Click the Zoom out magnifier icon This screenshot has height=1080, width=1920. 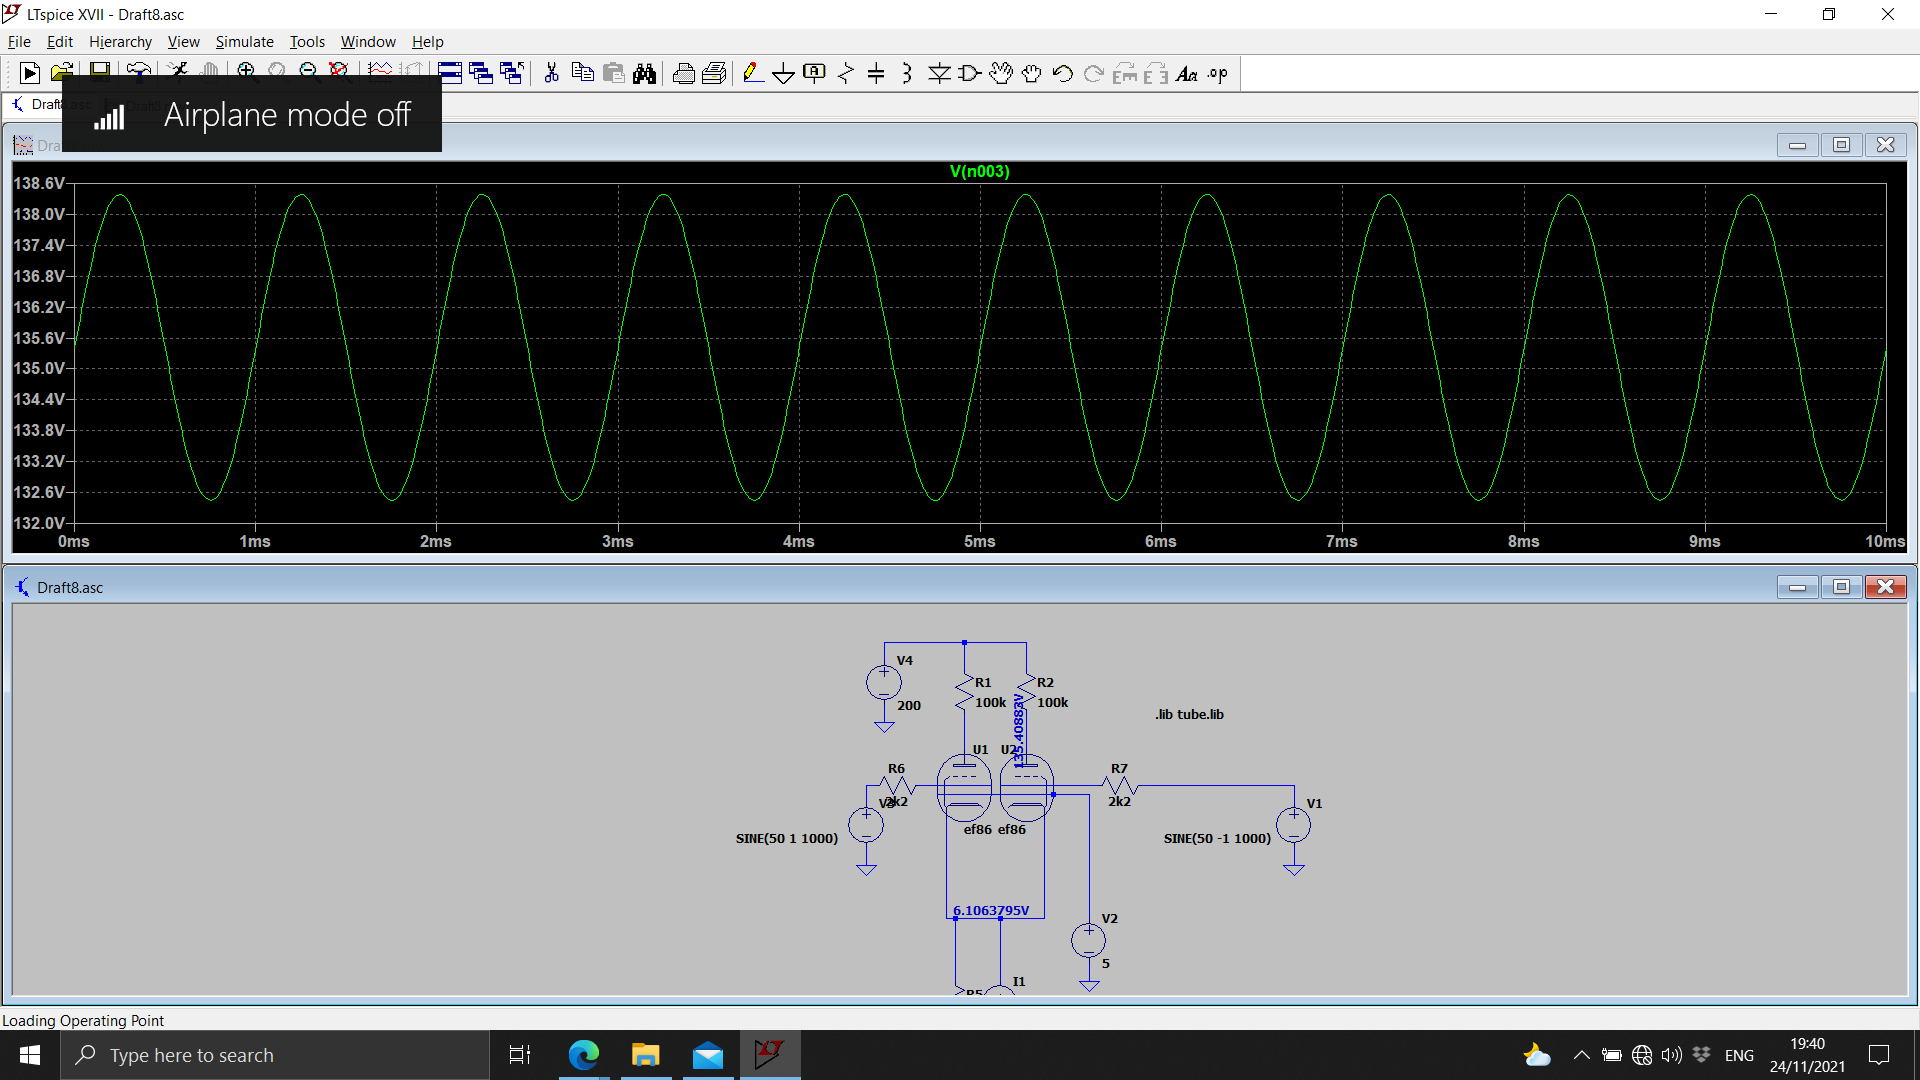tap(308, 70)
